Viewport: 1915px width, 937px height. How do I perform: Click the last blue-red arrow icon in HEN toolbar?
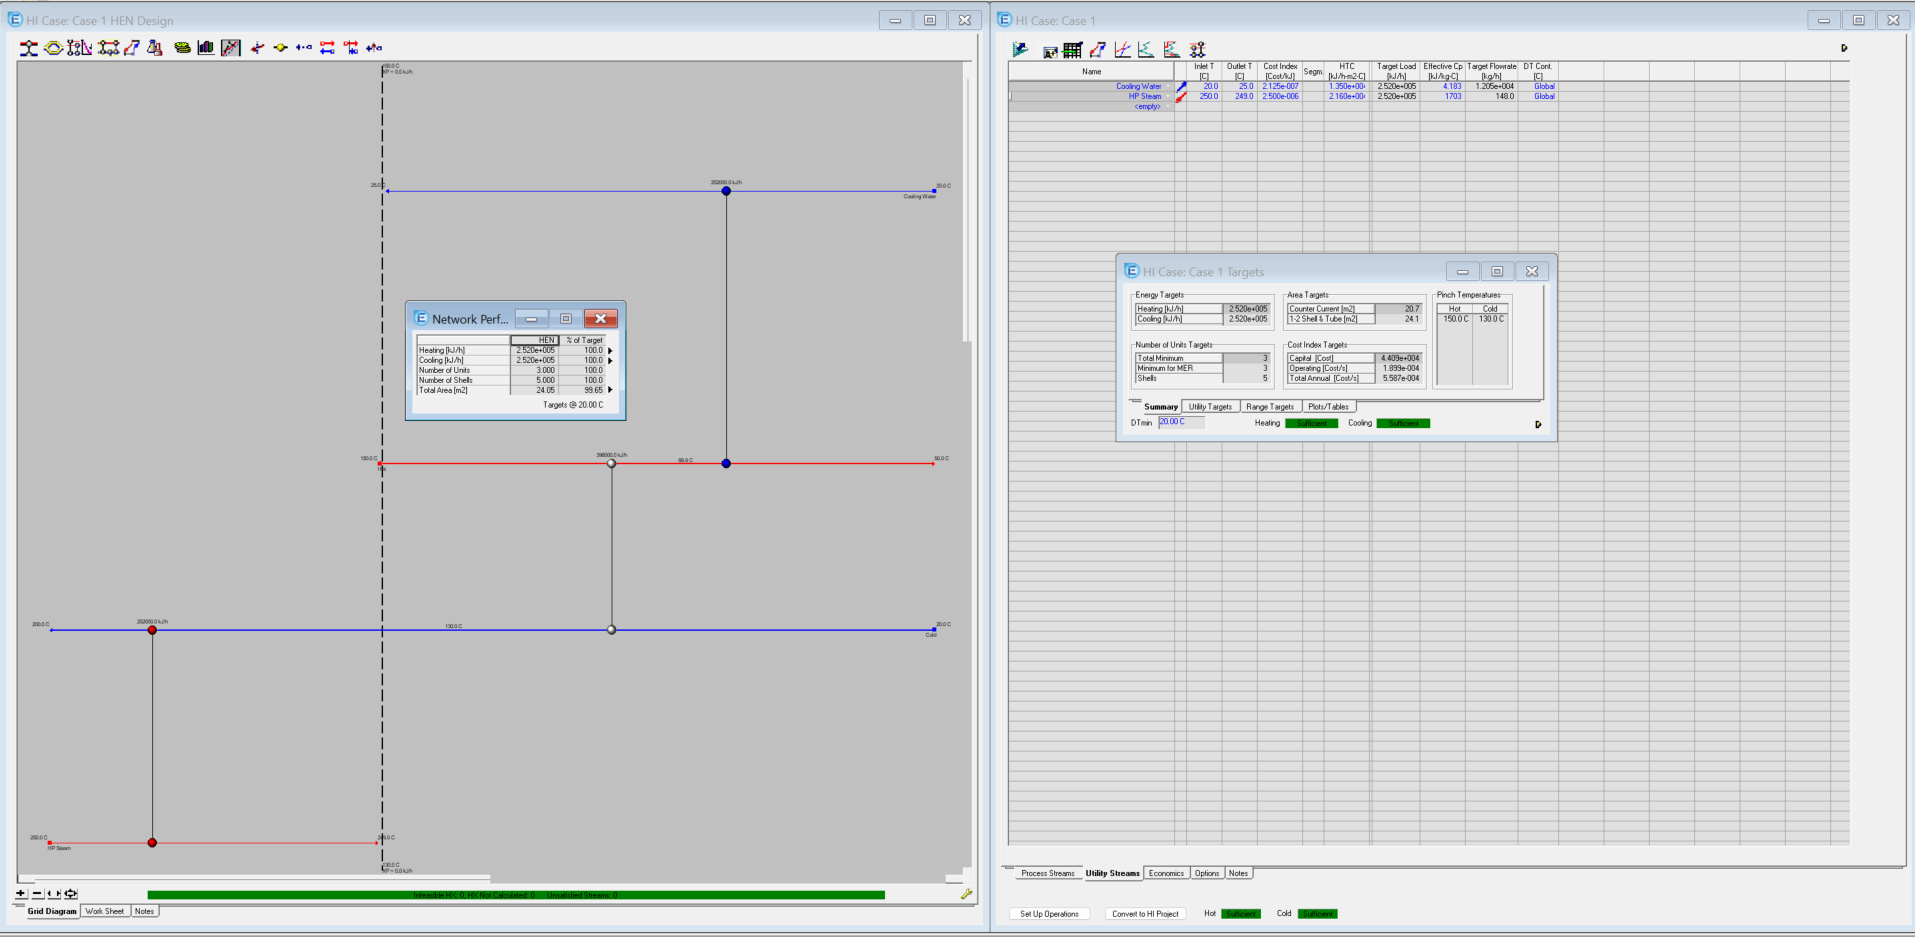point(374,48)
